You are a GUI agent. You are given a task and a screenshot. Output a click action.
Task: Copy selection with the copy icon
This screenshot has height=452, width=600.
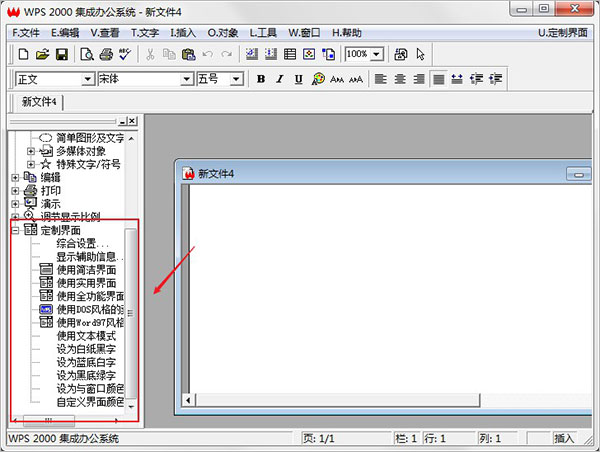(169, 54)
